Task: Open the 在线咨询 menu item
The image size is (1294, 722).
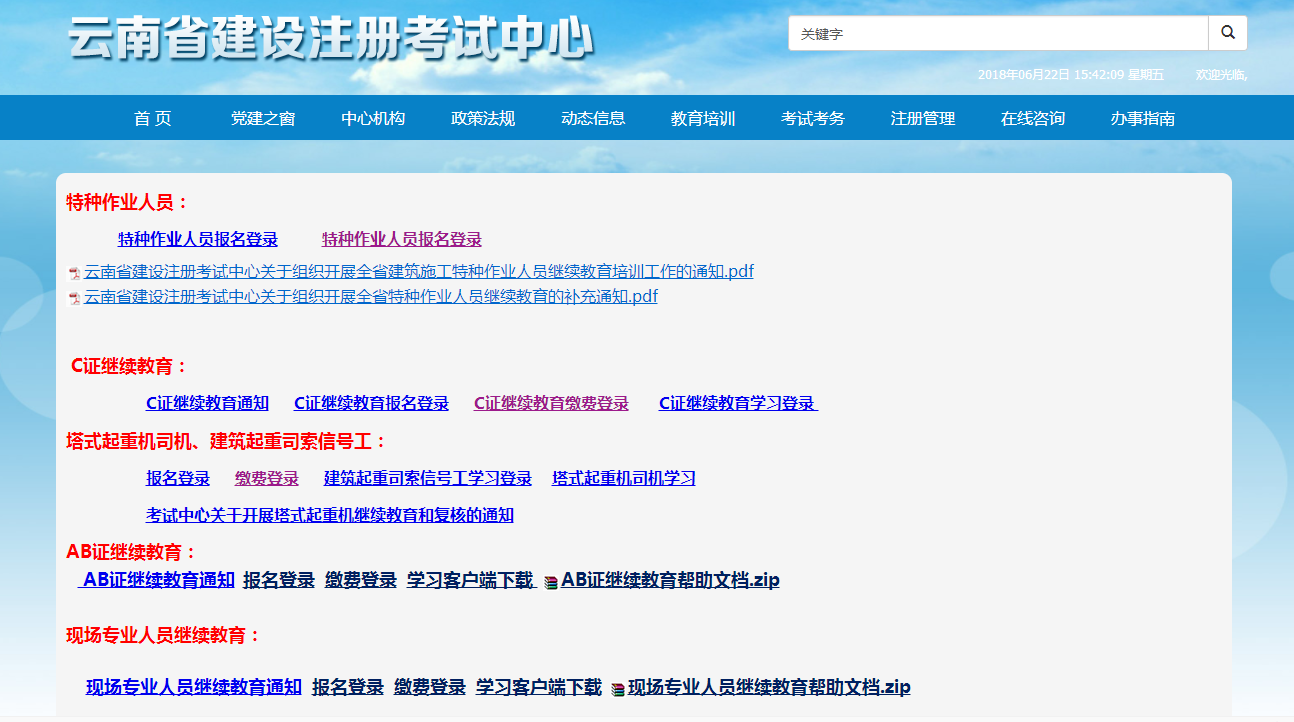Action: (1033, 118)
